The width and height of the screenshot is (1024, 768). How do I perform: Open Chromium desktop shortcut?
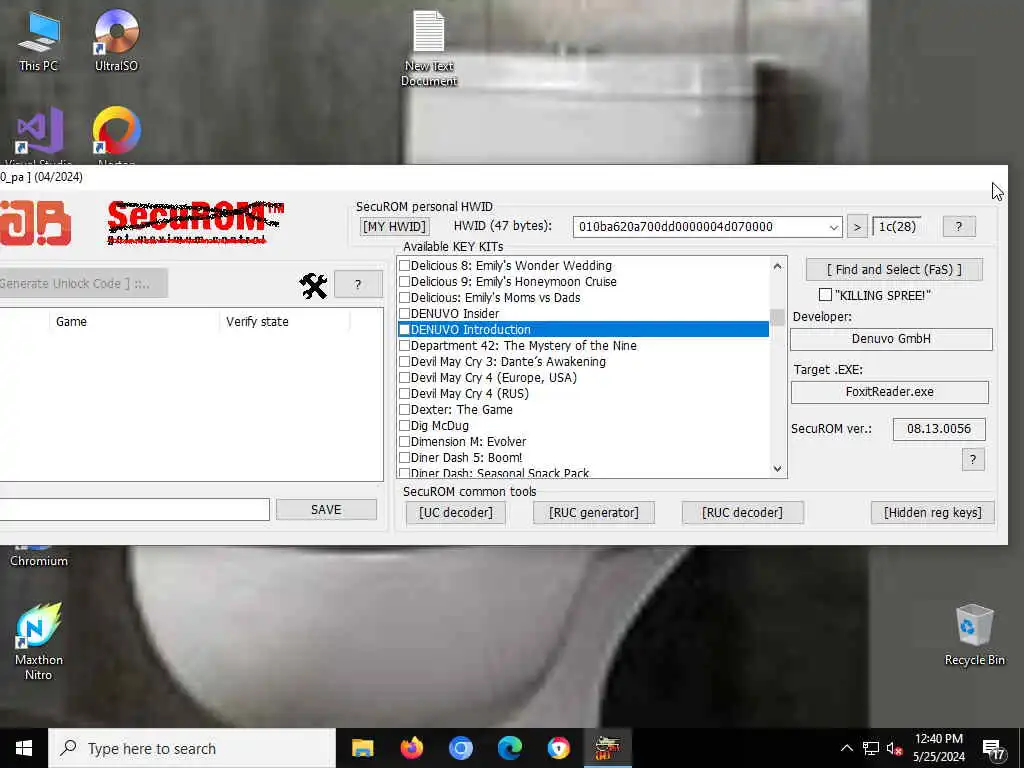pyautogui.click(x=39, y=556)
